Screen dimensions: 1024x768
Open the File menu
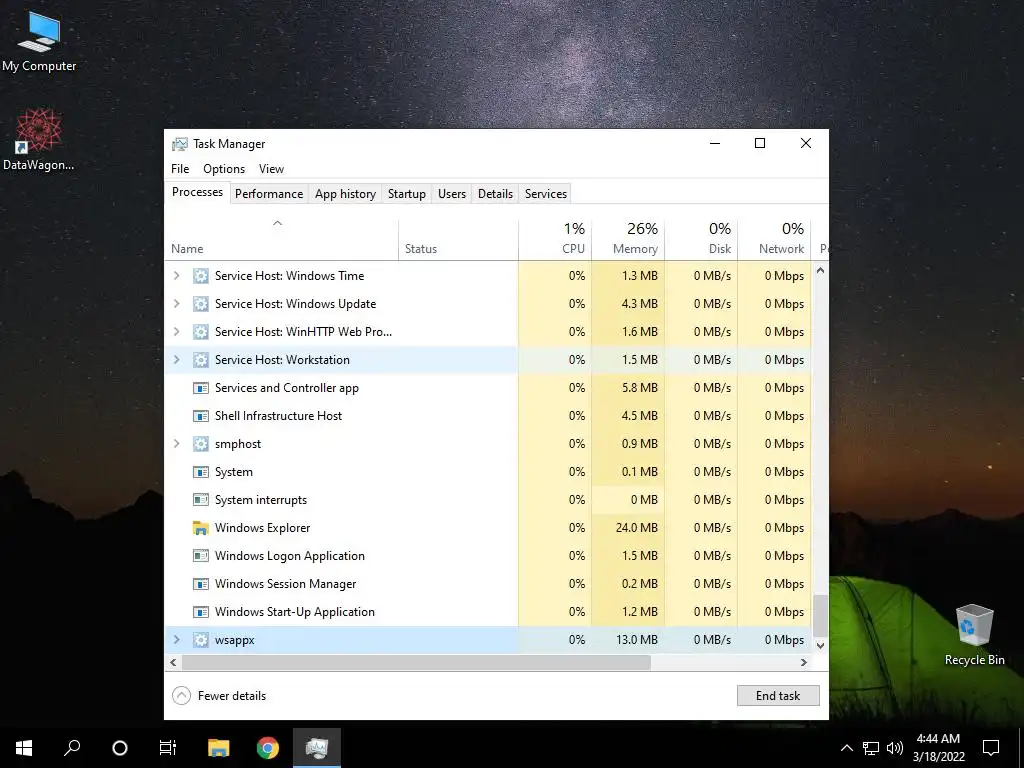click(180, 169)
